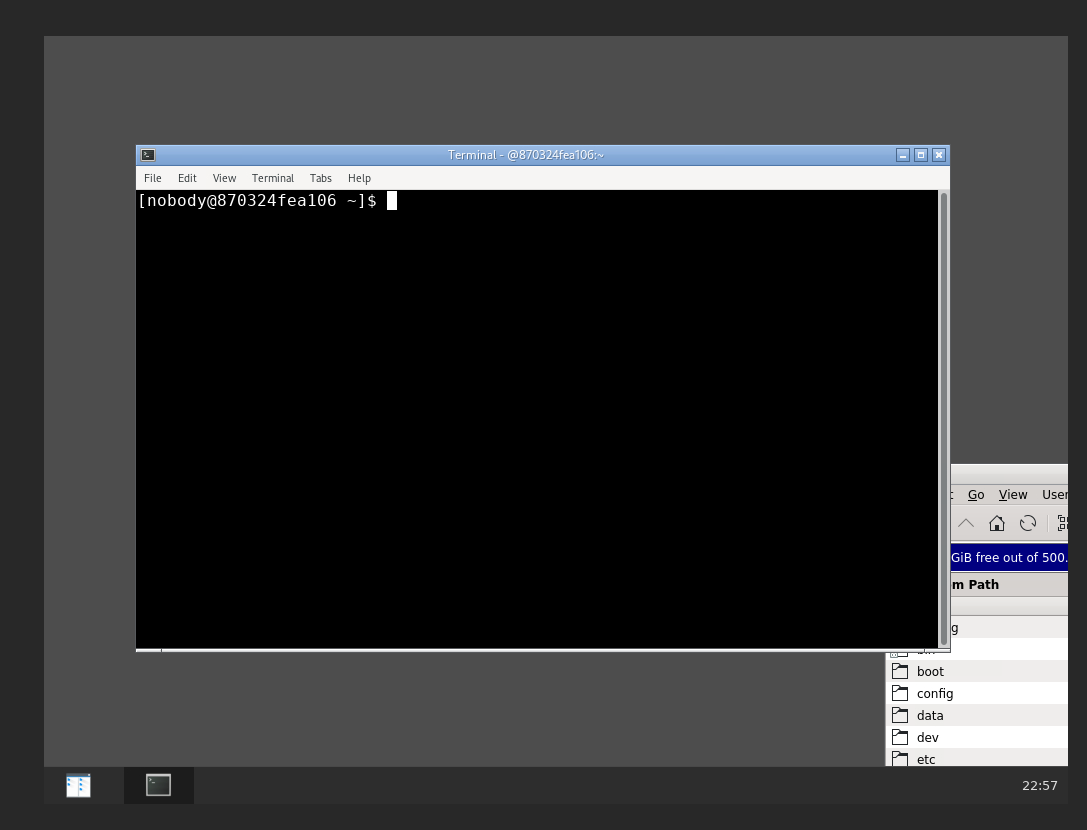1087x830 pixels.
Task: Click the boot folder icon
Action: (x=900, y=671)
